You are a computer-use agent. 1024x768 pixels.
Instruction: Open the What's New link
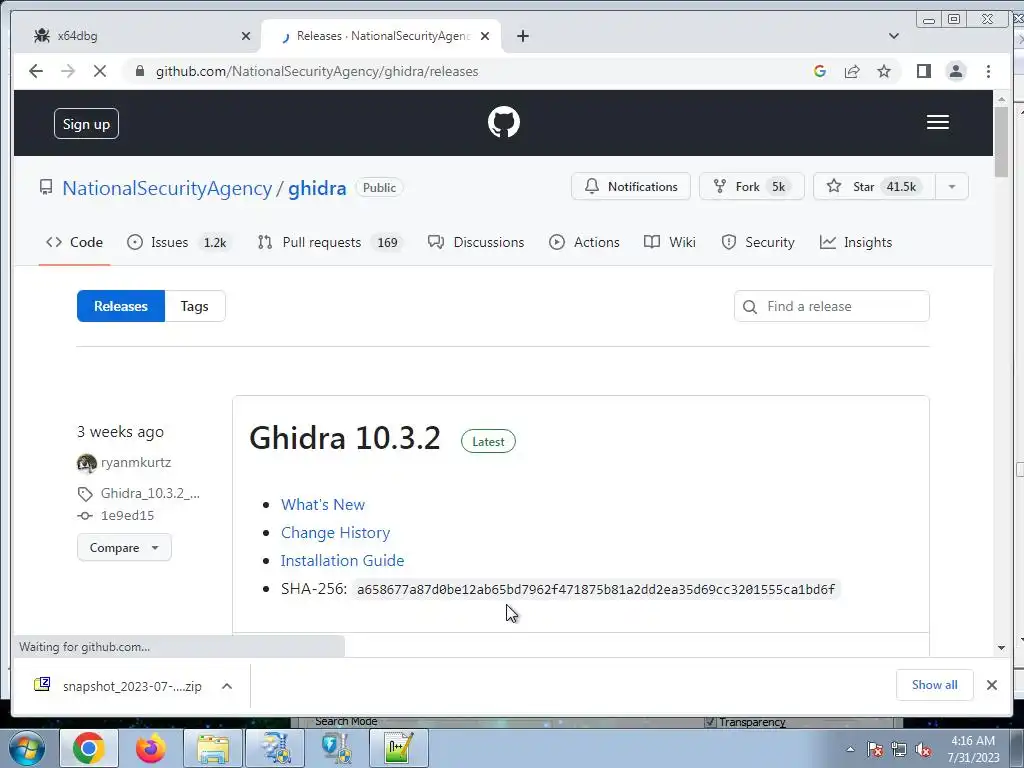pos(323,505)
